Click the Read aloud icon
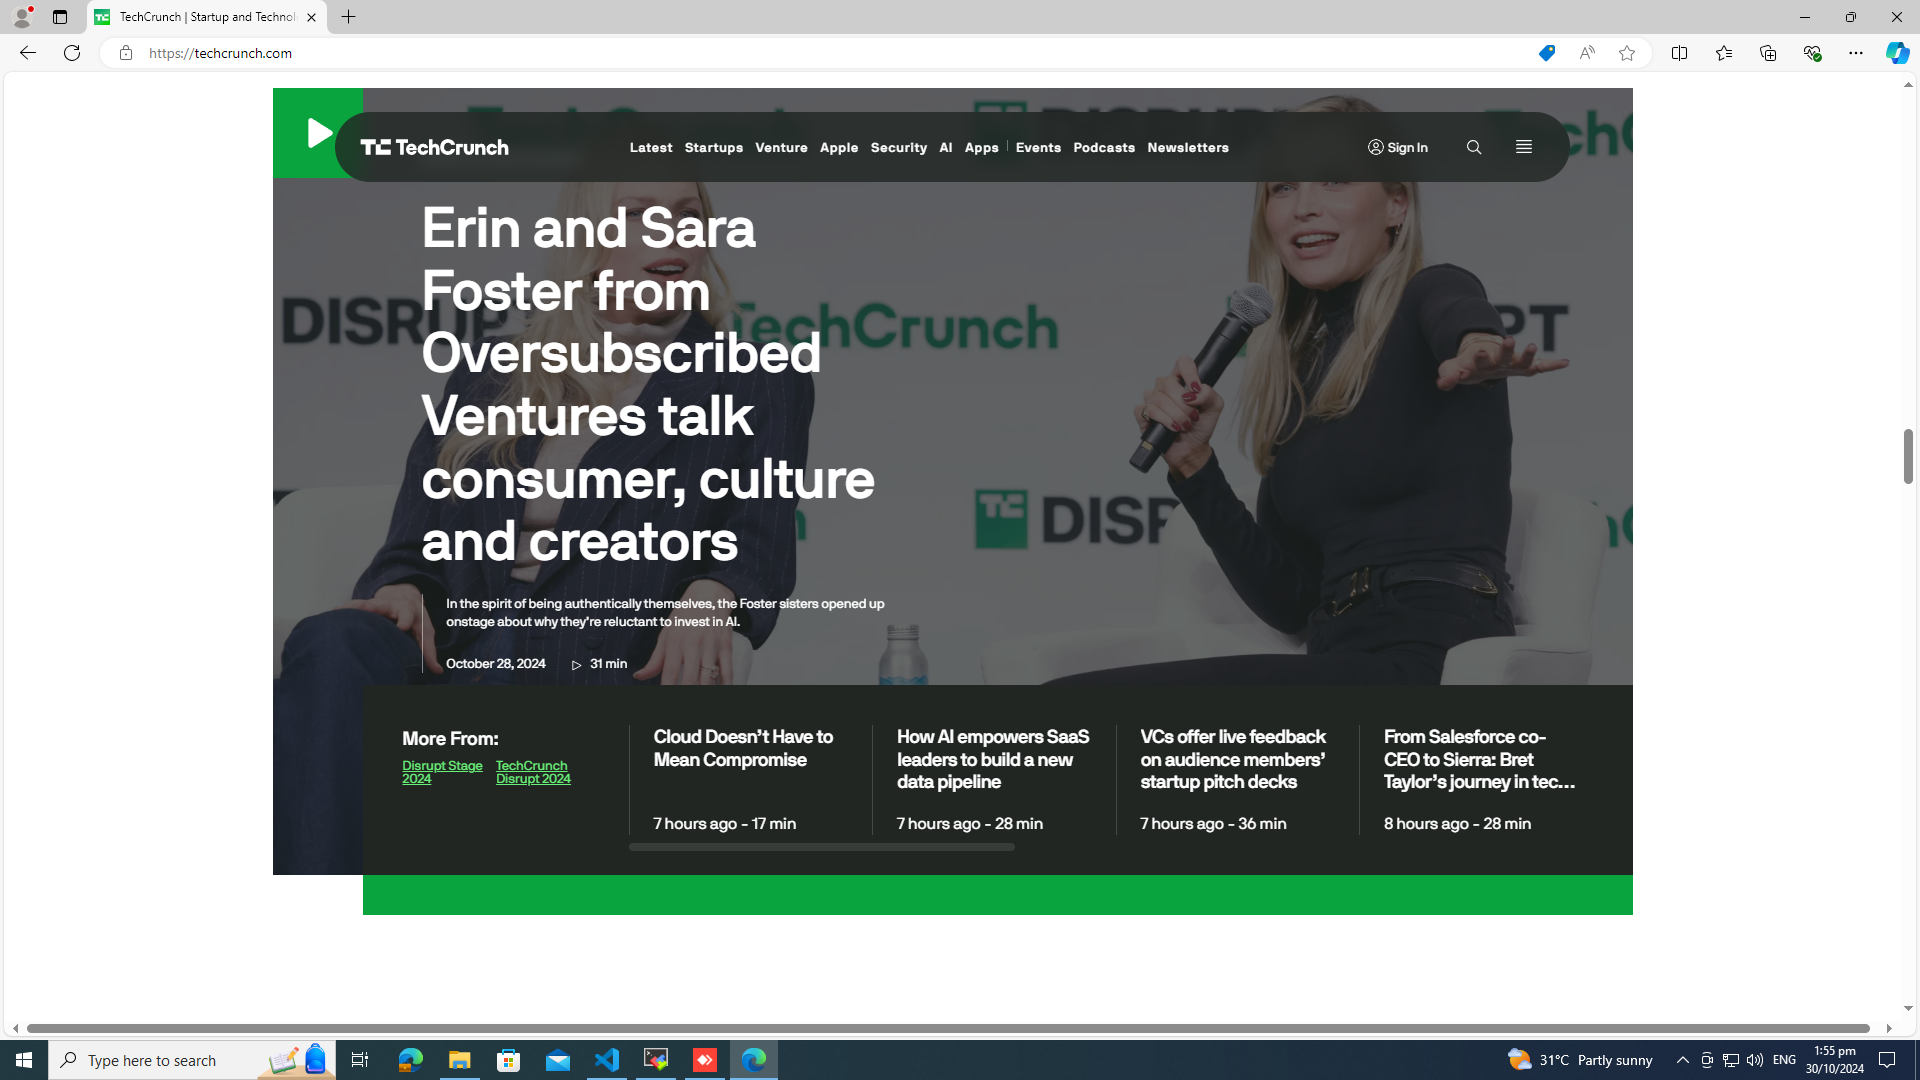 1586,53
